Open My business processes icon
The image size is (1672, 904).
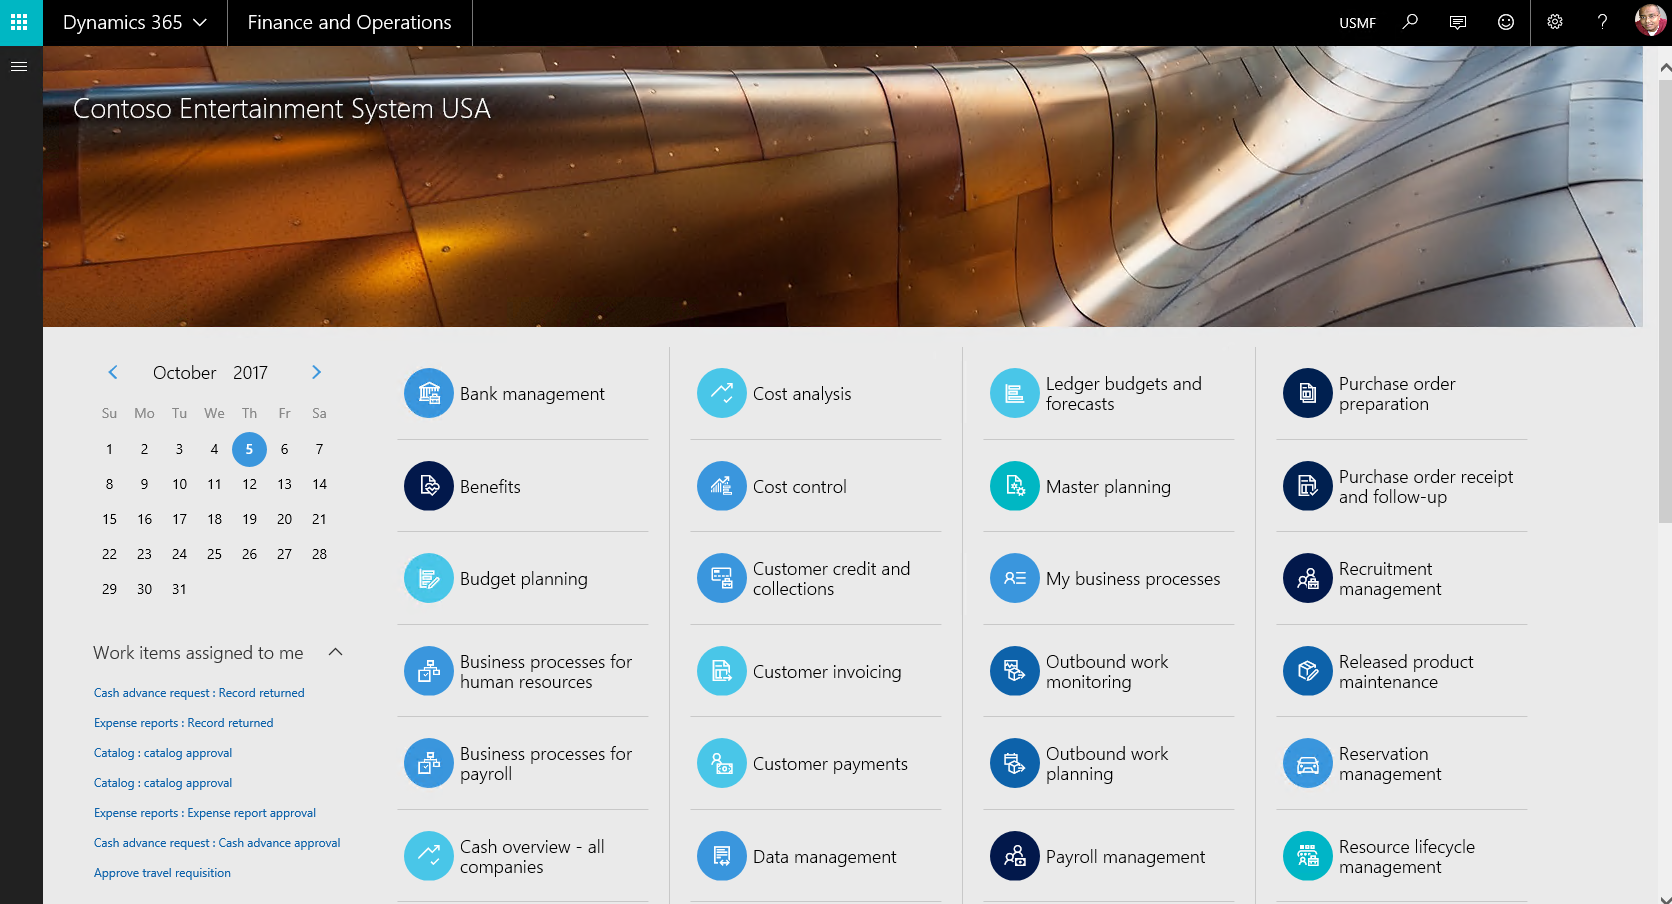[x=1015, y=578]
